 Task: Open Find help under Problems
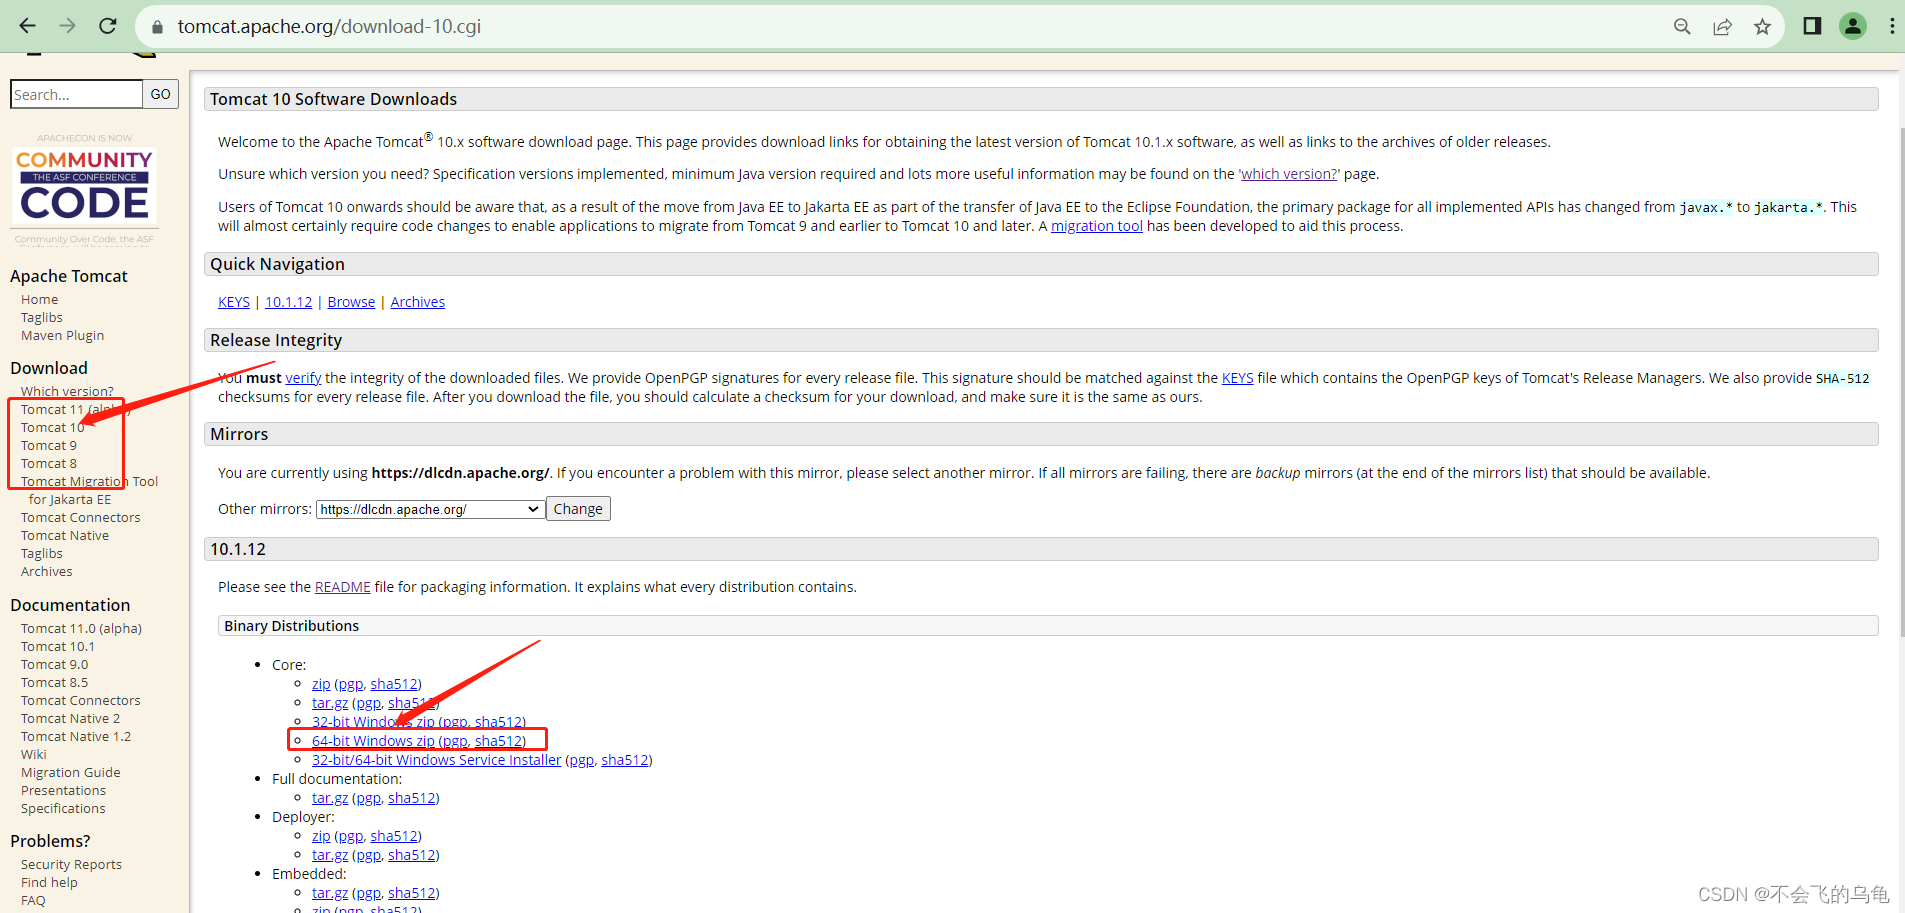coord(49,883)
